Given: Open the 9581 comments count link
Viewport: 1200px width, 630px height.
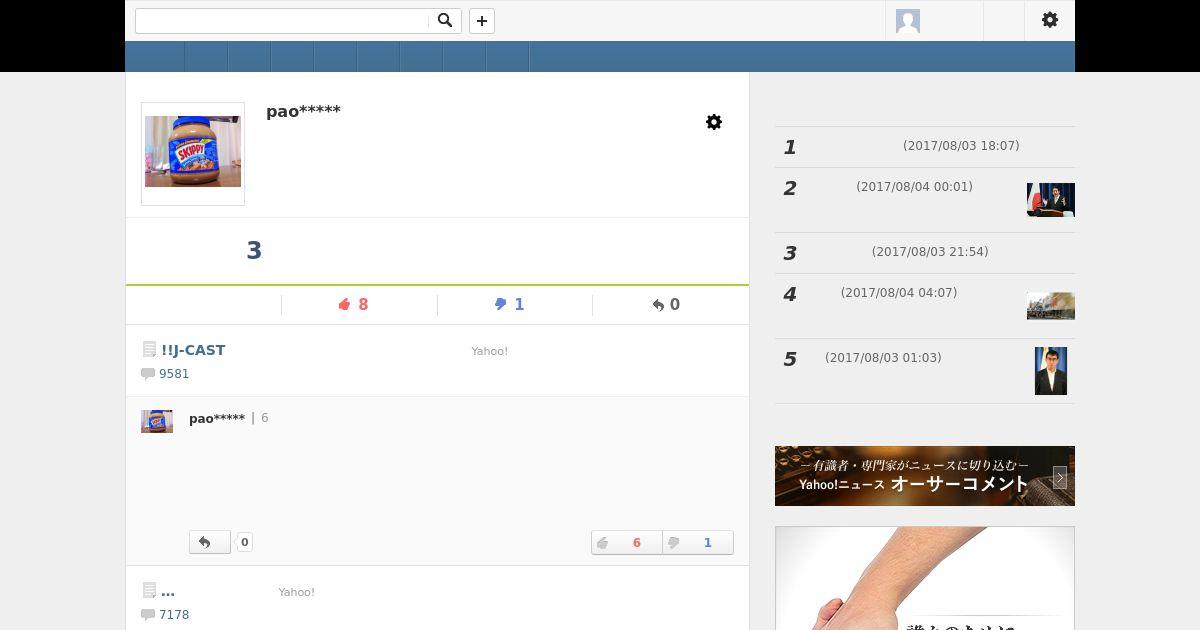Looking at the screenshot, I should point(174,374).
